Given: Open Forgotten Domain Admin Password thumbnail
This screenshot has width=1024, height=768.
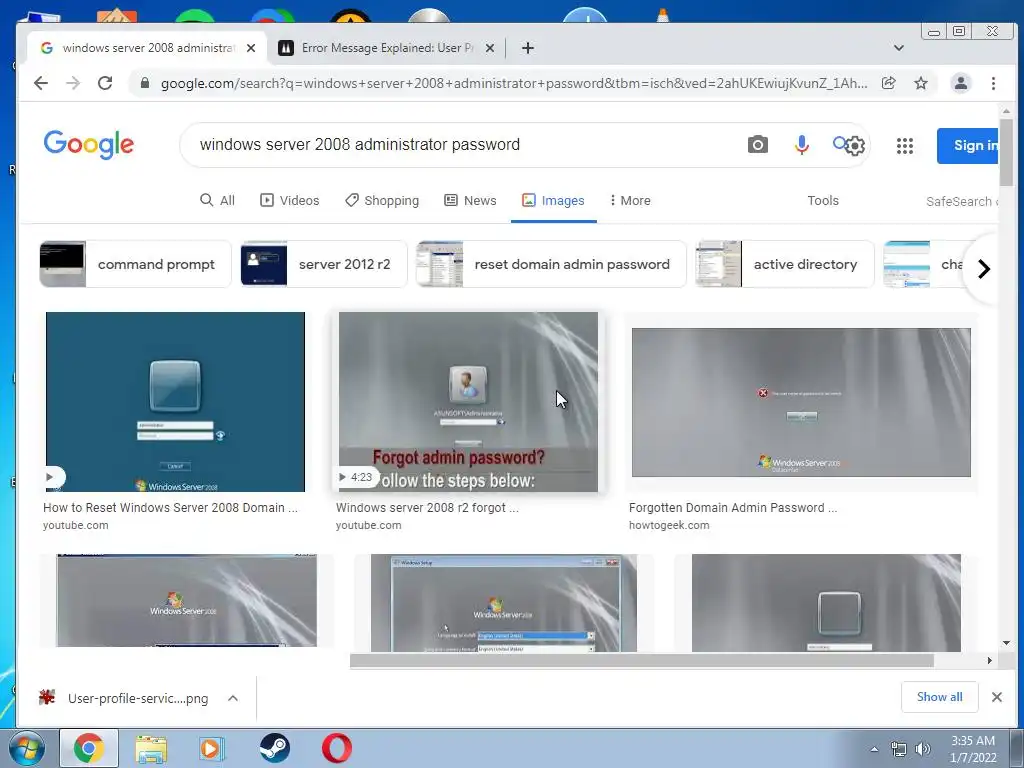Looking at the screenshot, I should 801,402.
